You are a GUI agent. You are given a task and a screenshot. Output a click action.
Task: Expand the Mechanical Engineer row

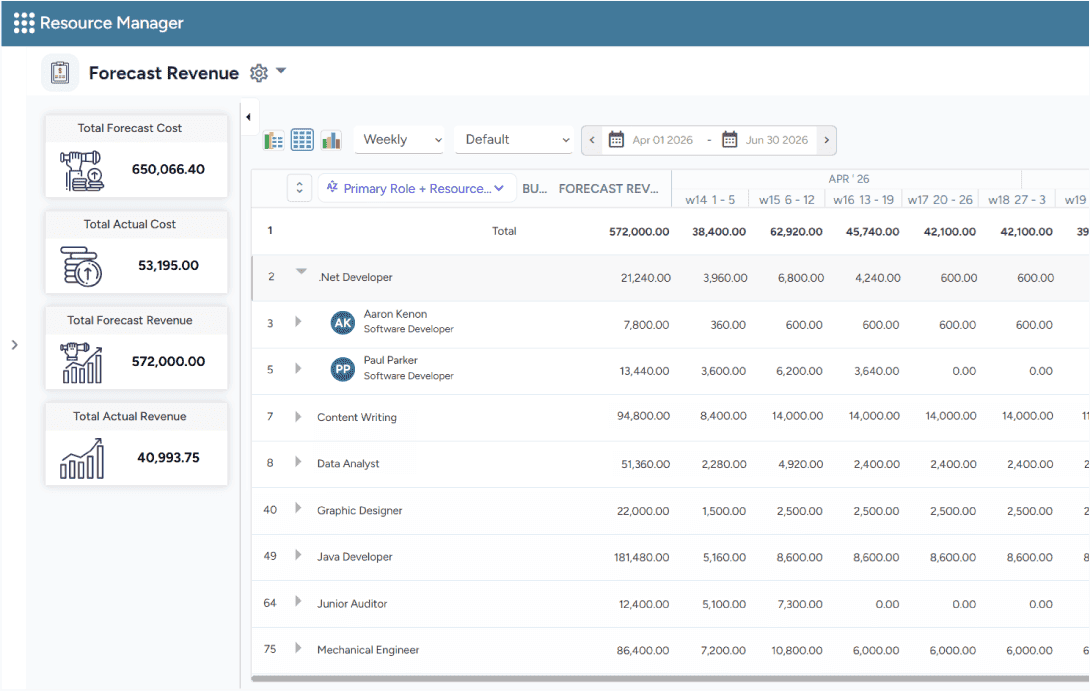point(298,648)
